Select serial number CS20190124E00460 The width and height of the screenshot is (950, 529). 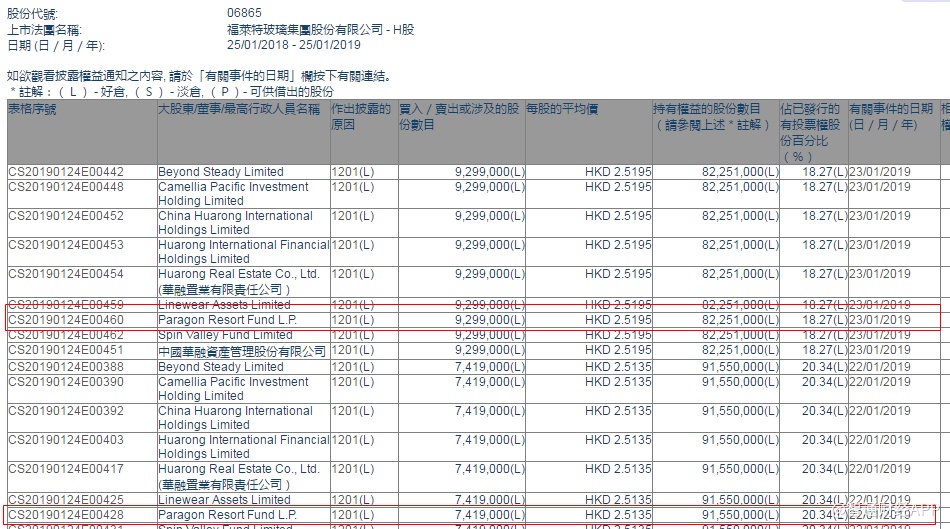(x=66, y=320)
